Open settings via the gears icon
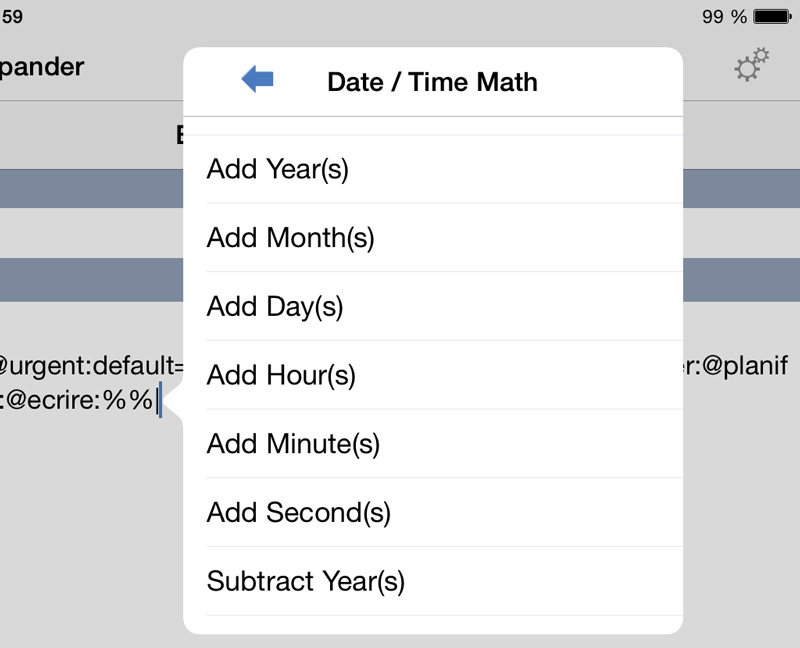The image size is (800, 648). click(752, 65)
